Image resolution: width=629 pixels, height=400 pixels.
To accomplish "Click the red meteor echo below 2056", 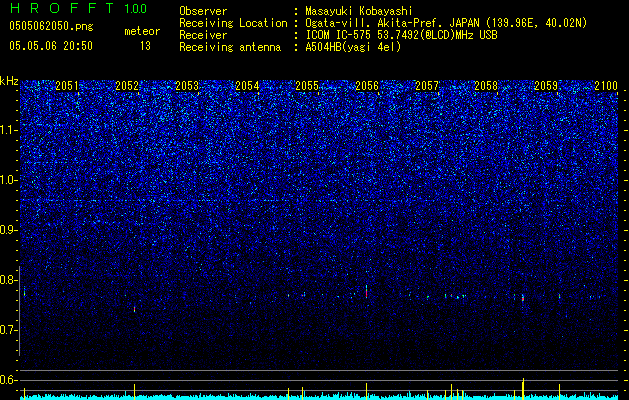I will (366, 292).
